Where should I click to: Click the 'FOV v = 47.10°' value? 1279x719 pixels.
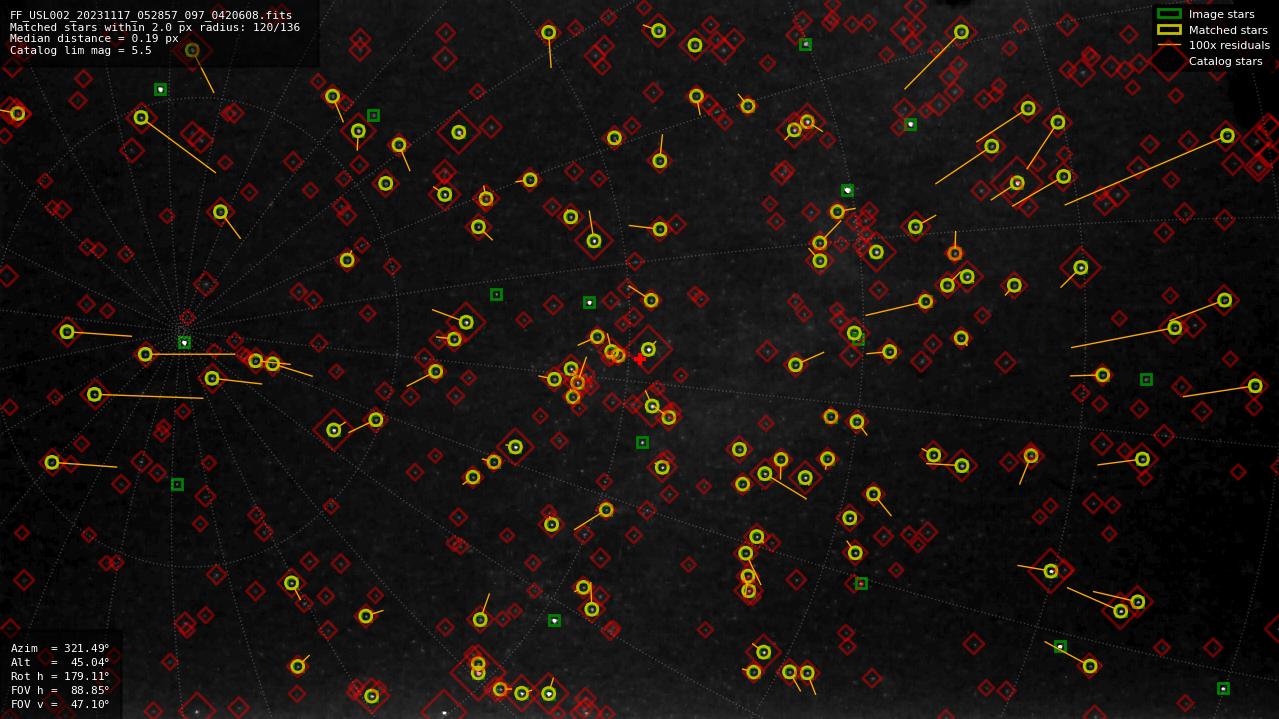(60, 704)
